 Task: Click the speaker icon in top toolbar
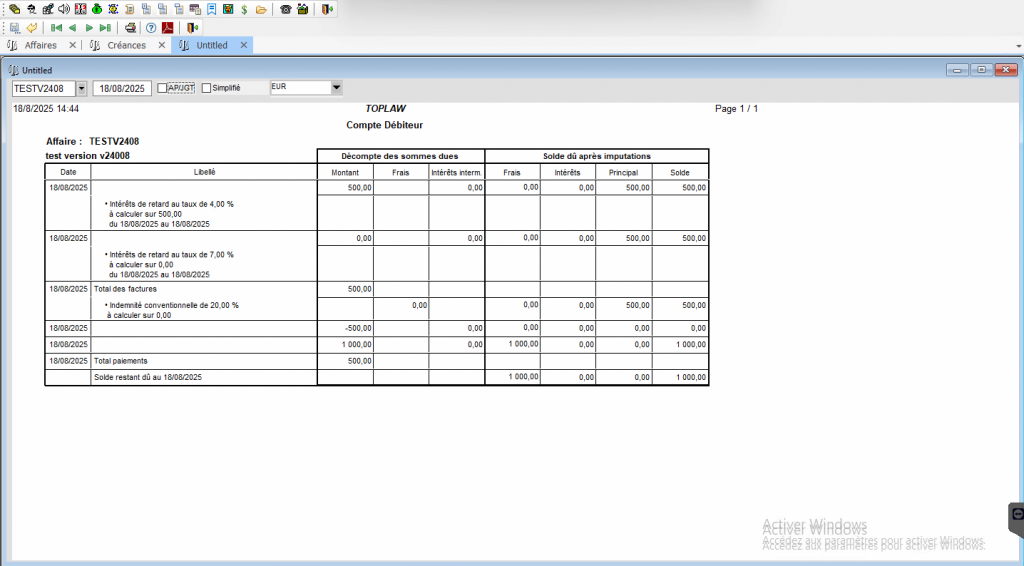(x=64, y=9)
